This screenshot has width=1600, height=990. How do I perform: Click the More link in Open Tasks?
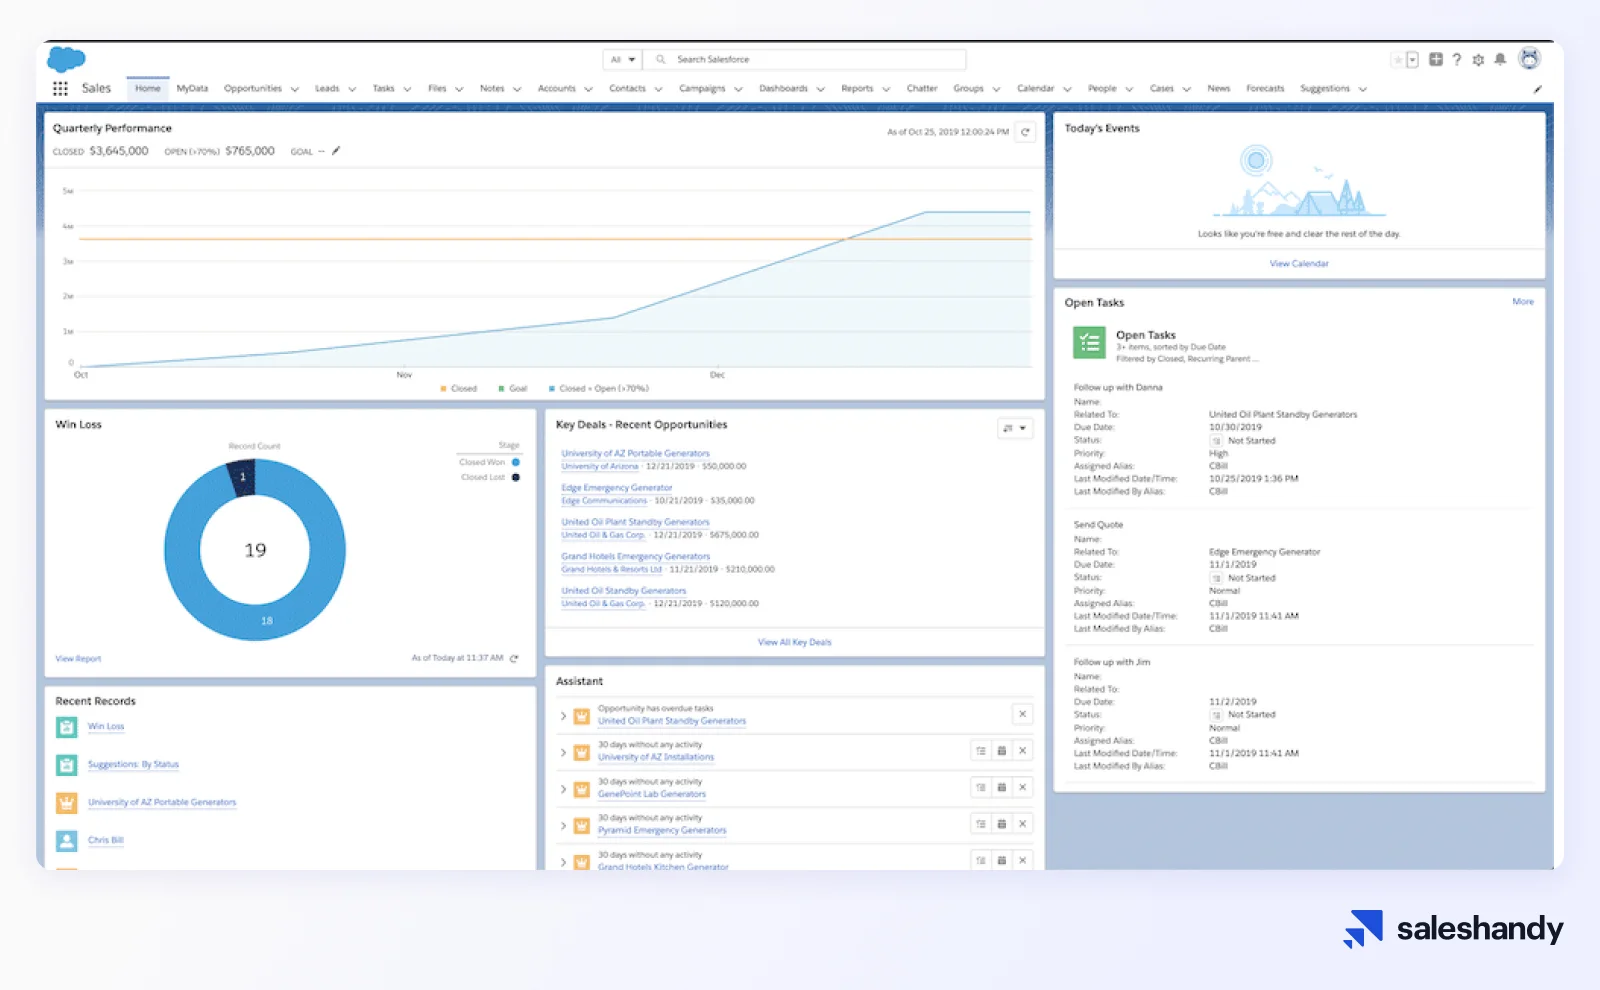pyautogui.click(x=1523, y=301)
